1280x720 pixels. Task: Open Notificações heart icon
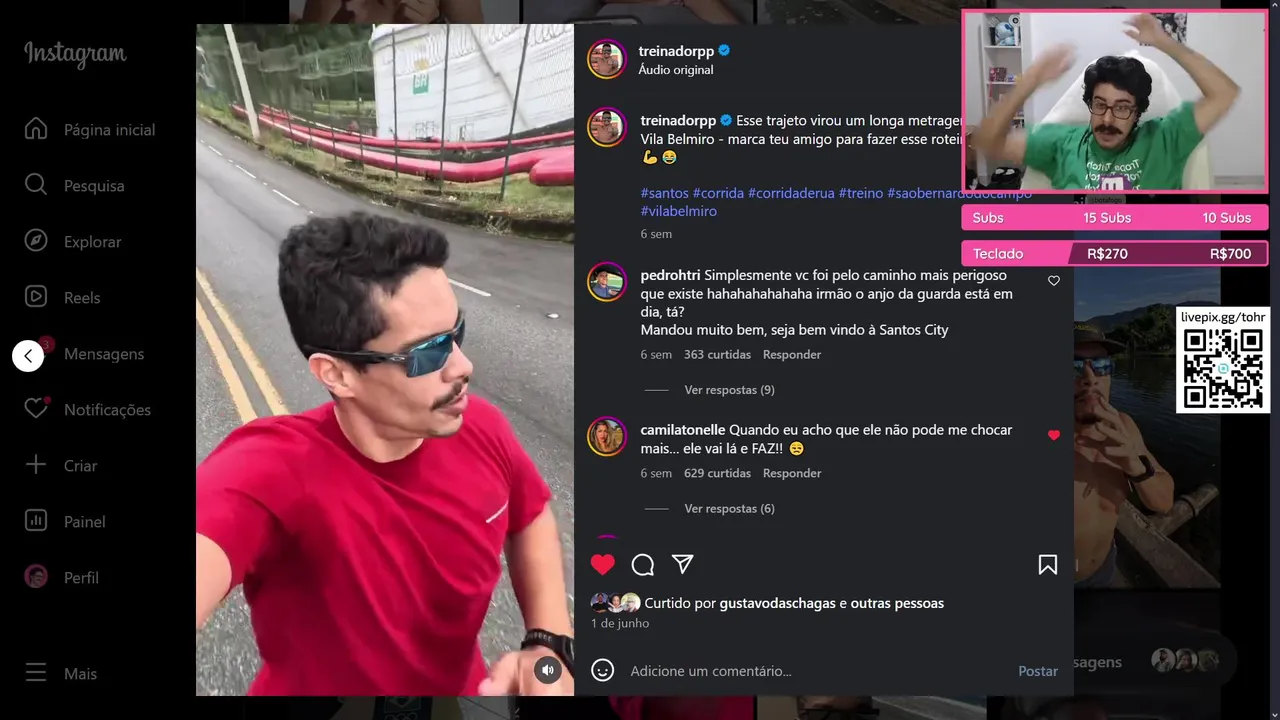tap(36, 409)
